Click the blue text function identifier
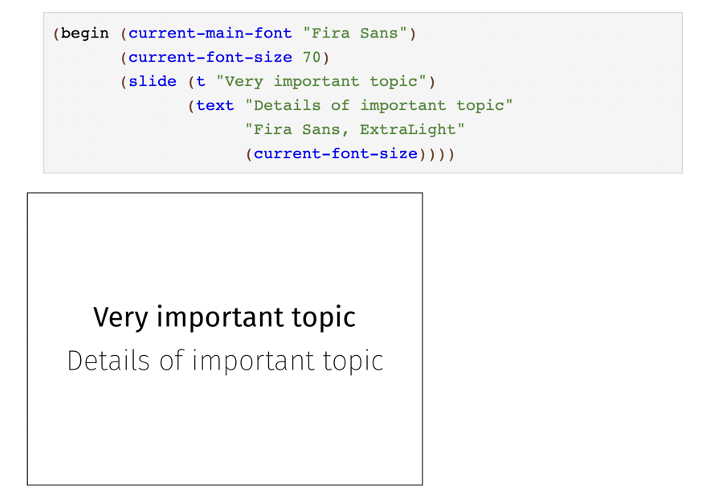The image size is (704, 497). 215,105
